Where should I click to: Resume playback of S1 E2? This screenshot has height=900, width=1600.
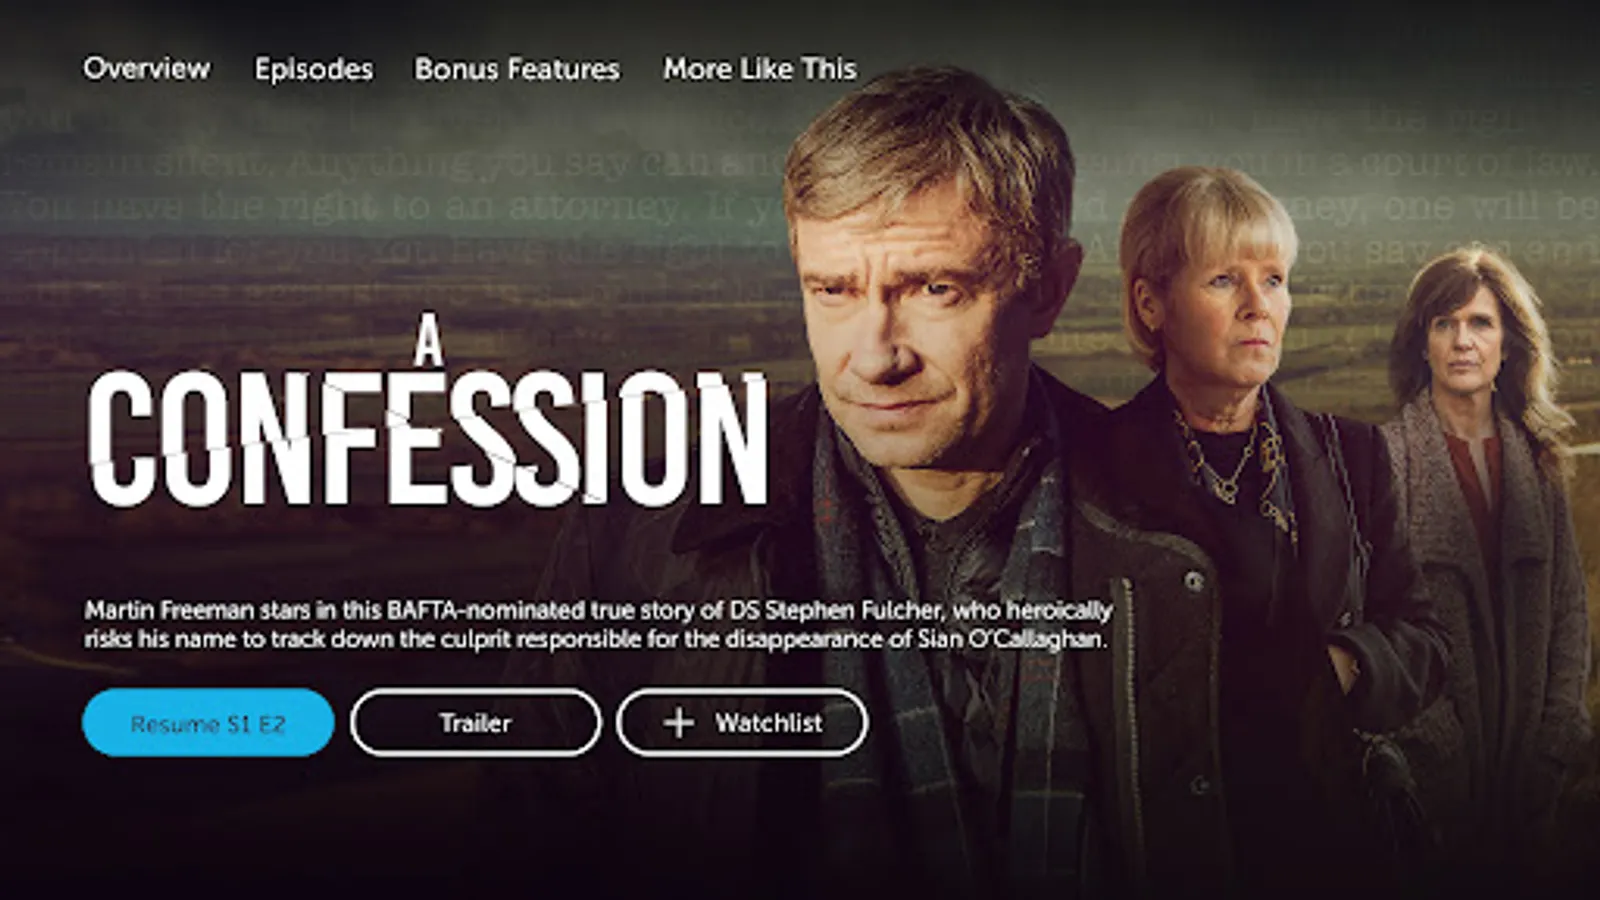tap(208, 723)
